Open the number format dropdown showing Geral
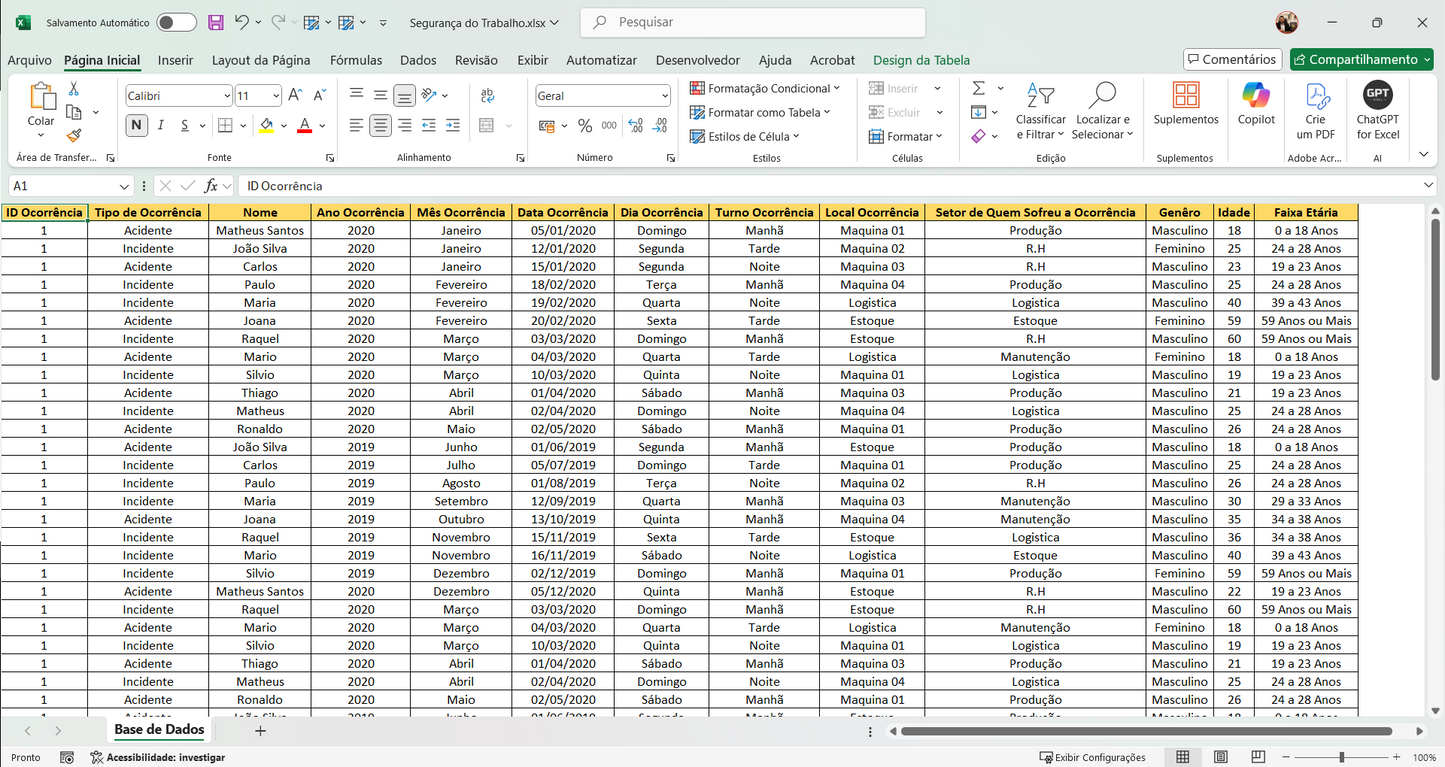 (598, 95)
